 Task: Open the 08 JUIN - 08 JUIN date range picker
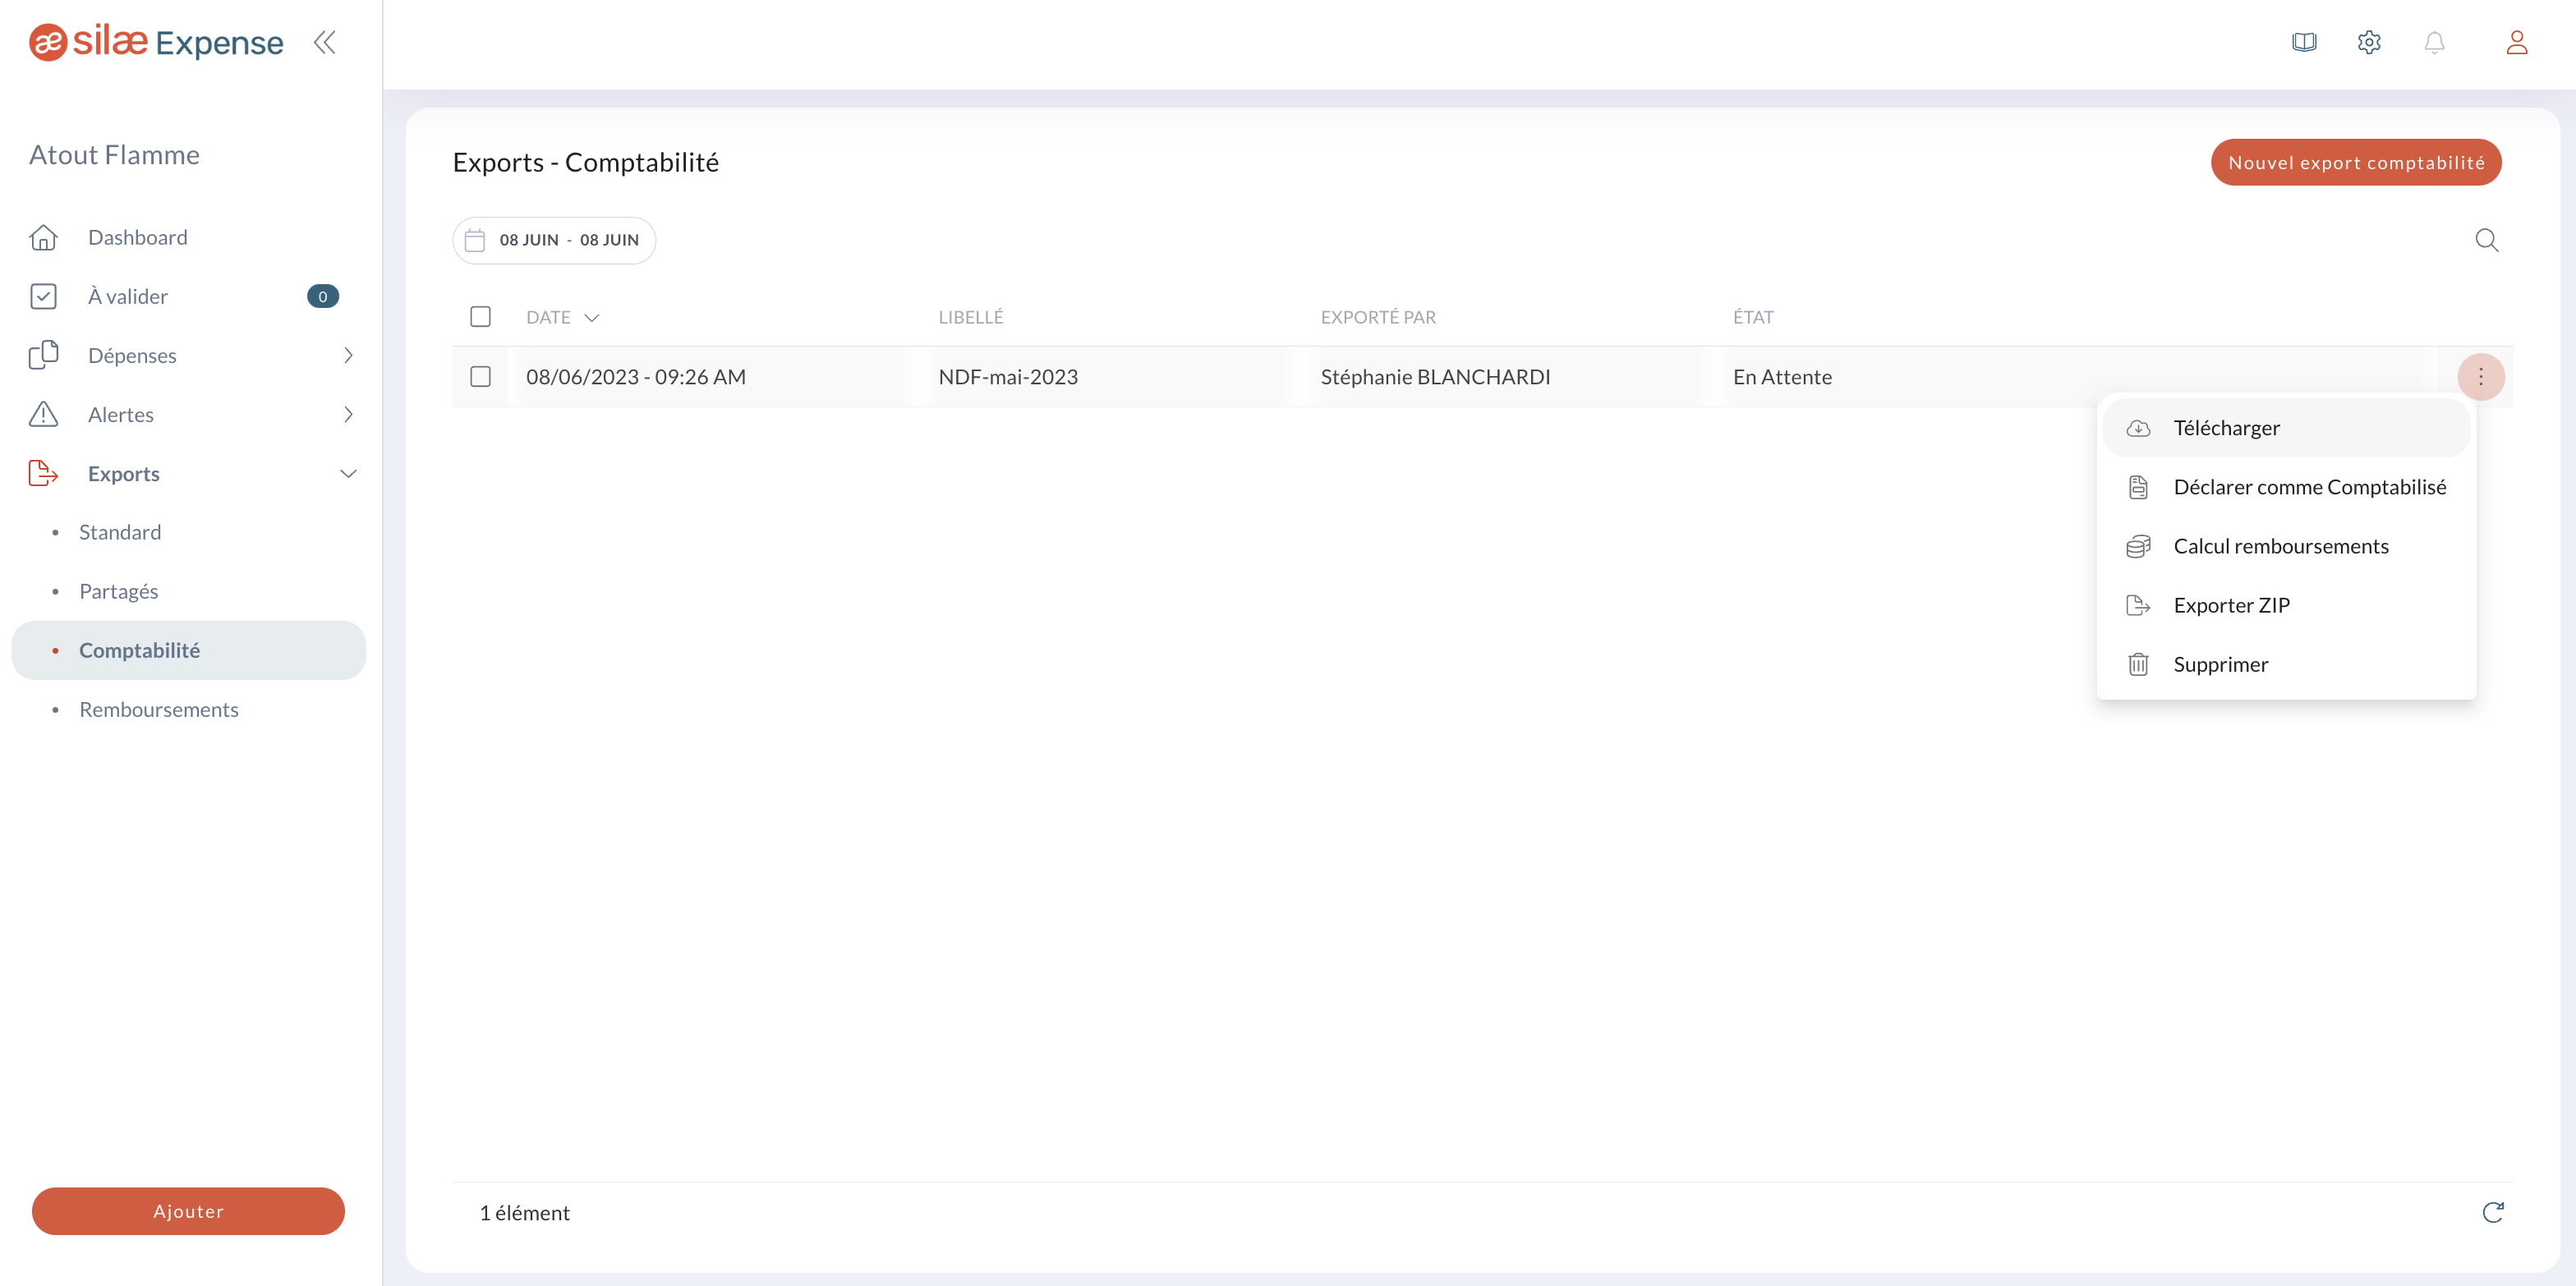pos(554,240)
